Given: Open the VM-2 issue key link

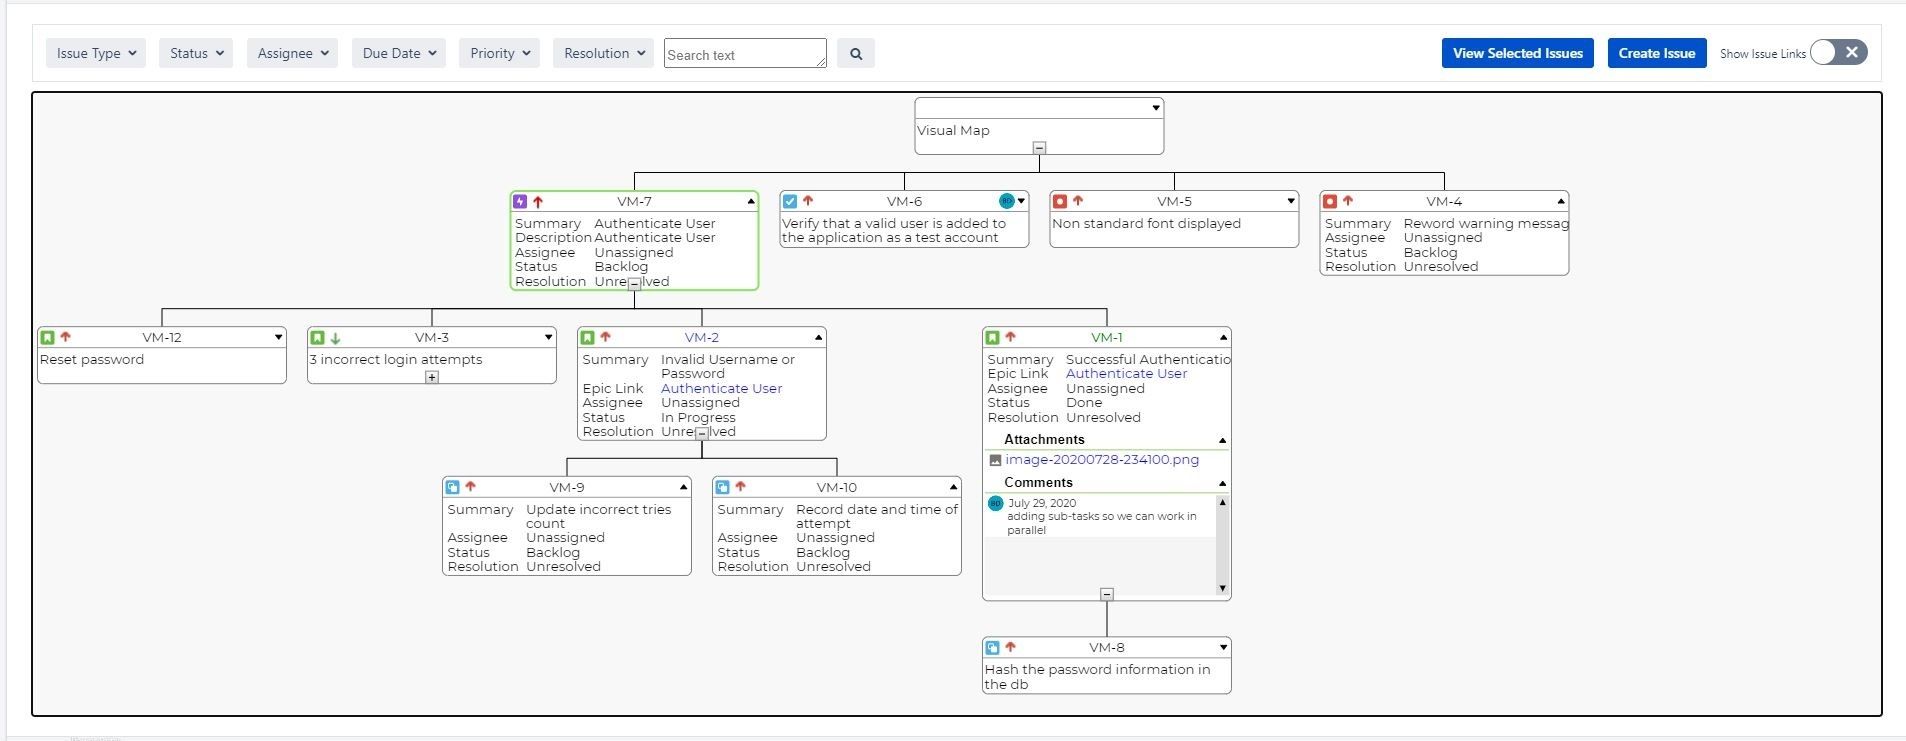Looking at the screenshot, I should pyautogui.click(x=702, y=338).
